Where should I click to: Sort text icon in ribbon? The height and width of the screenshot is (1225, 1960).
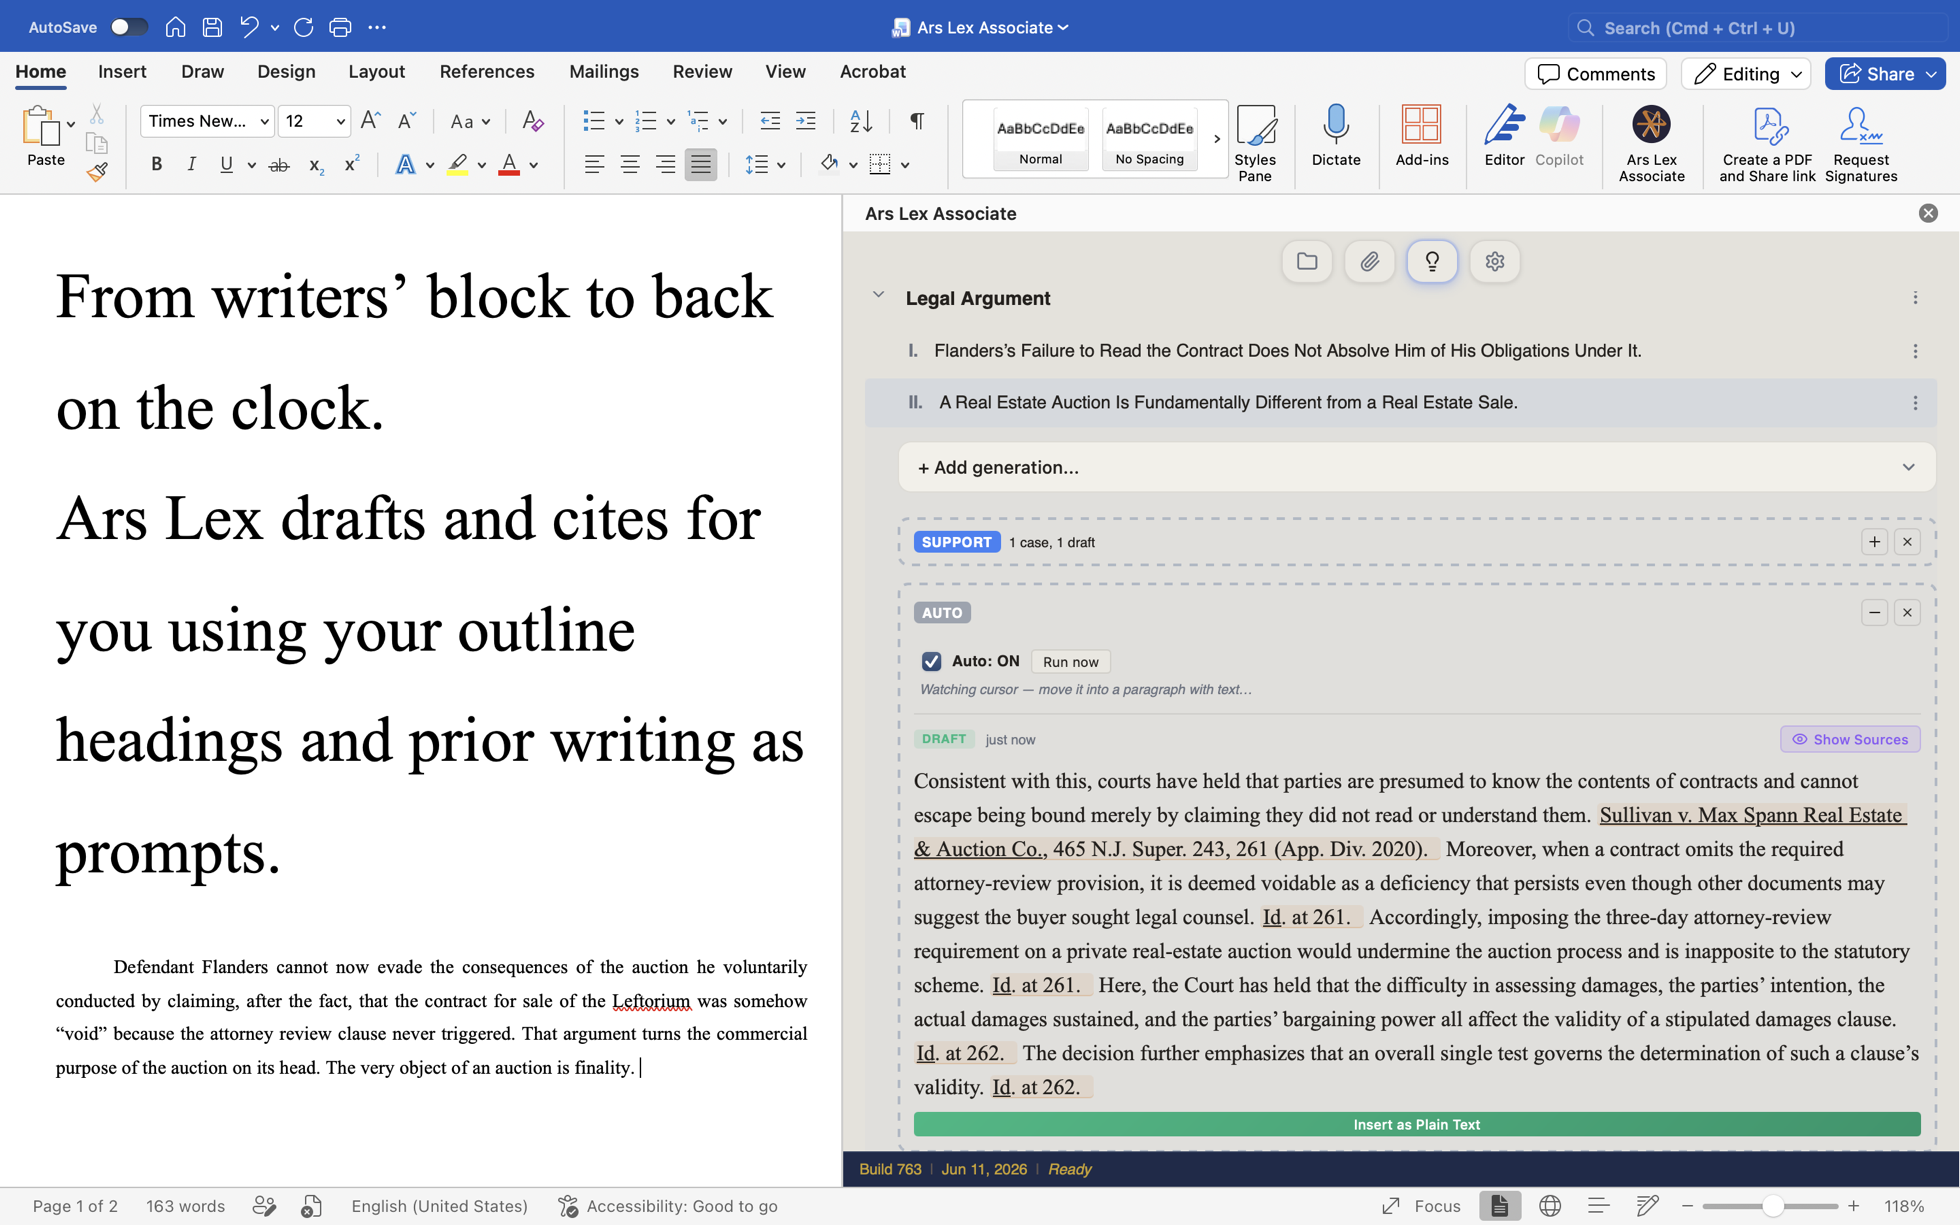tap(861, 121)
